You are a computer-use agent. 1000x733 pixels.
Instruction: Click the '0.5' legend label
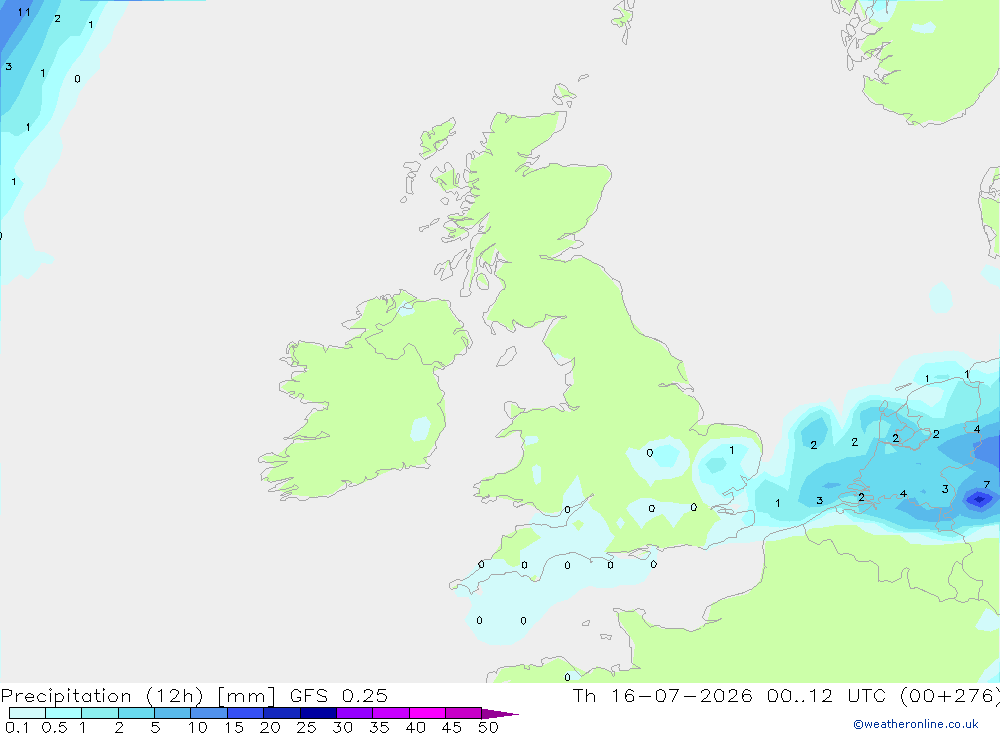54,727
